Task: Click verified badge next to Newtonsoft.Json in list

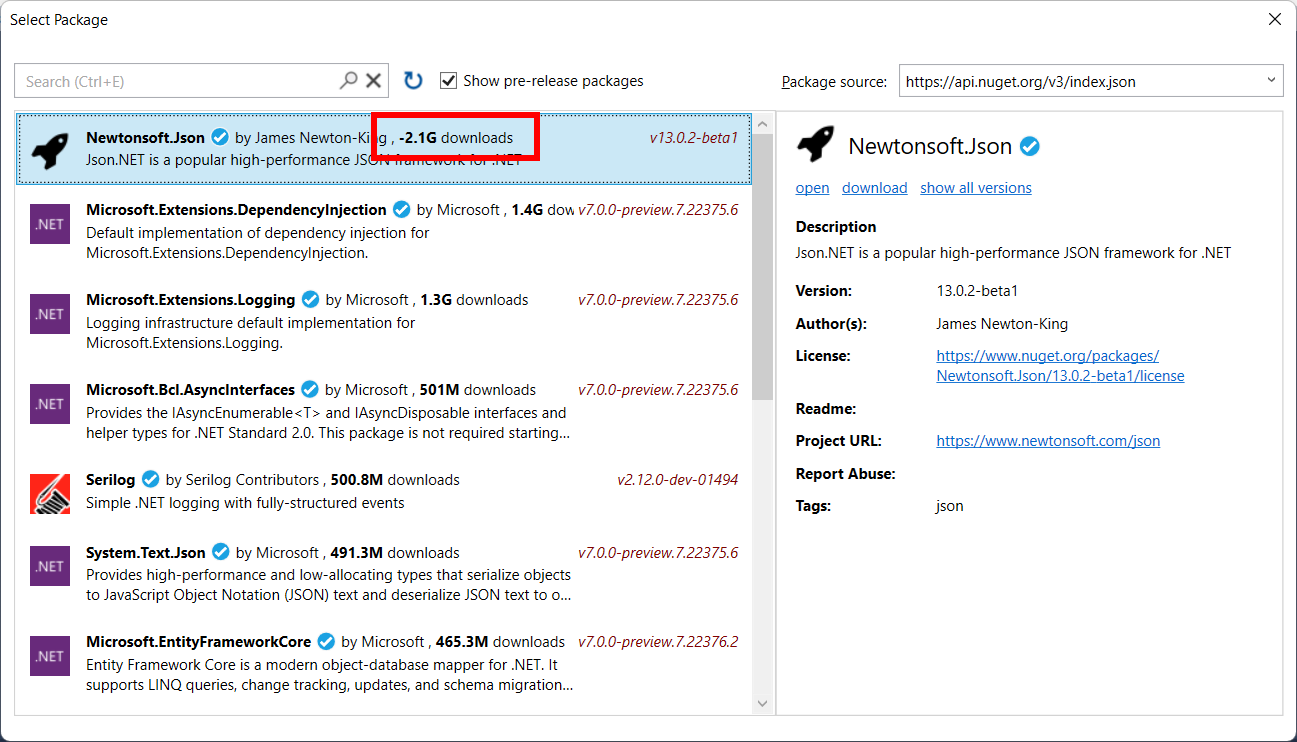Action: 220,138
